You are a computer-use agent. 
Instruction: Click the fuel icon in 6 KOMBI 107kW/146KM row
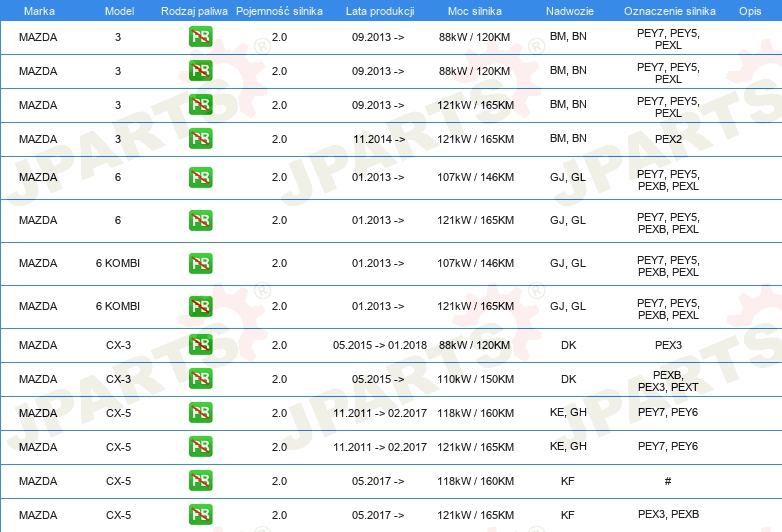pyautogui.click(x=200, y=263)
